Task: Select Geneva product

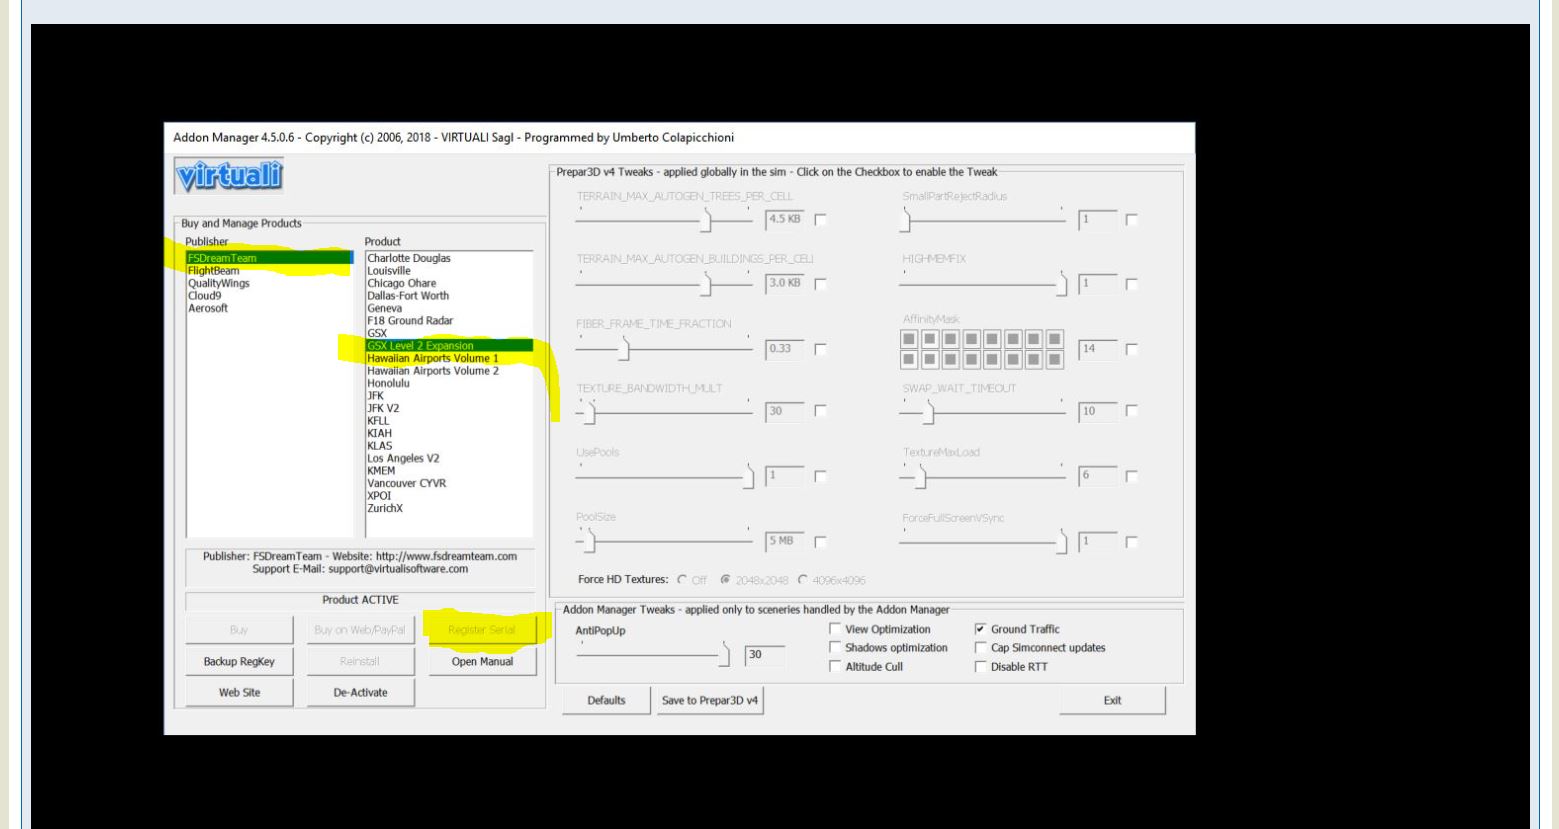Action: point(449,308)
